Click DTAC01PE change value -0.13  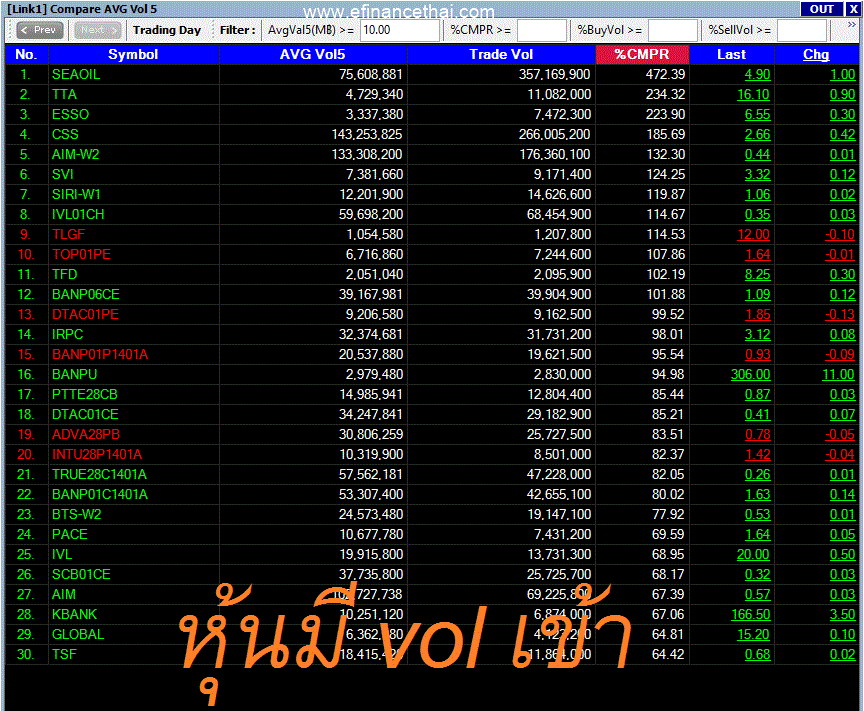point(840,314)
